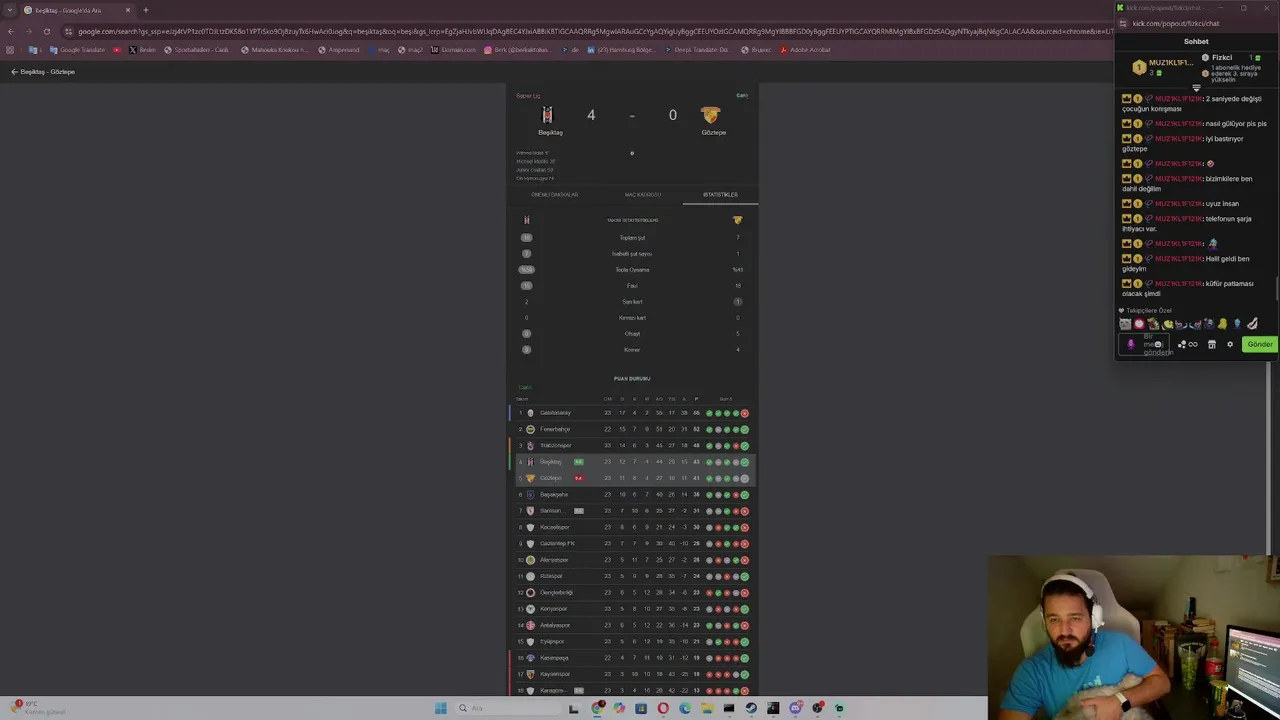Open Task View from the taskbar
Image resolution: width=1280 pixels, height=720 pixels.
click(573, 709)
